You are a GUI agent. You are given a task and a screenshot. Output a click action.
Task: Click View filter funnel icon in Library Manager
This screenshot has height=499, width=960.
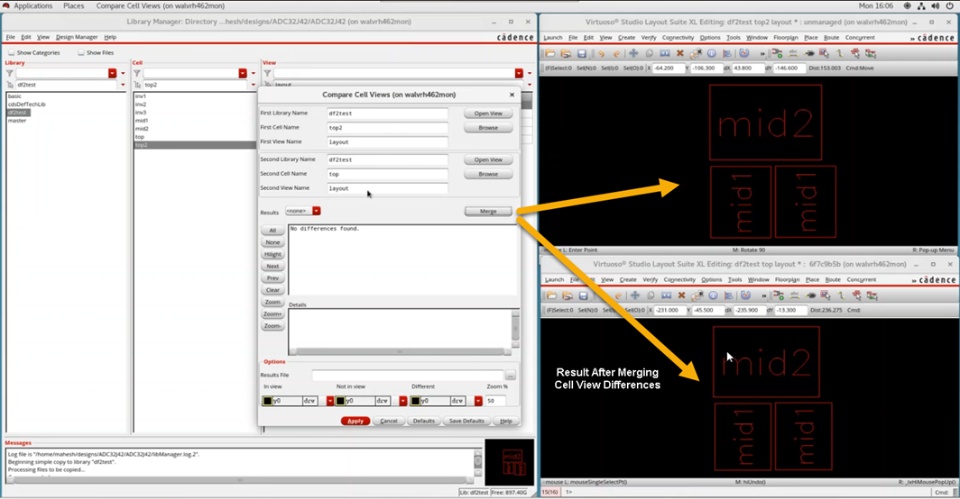point(268,73)
